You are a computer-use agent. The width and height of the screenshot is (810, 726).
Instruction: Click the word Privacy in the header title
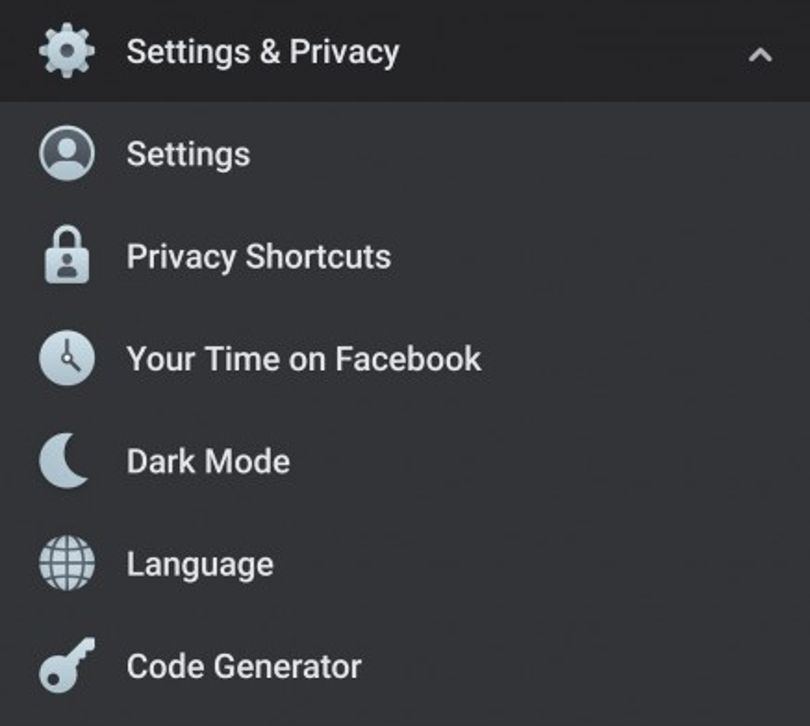(344, 53)
